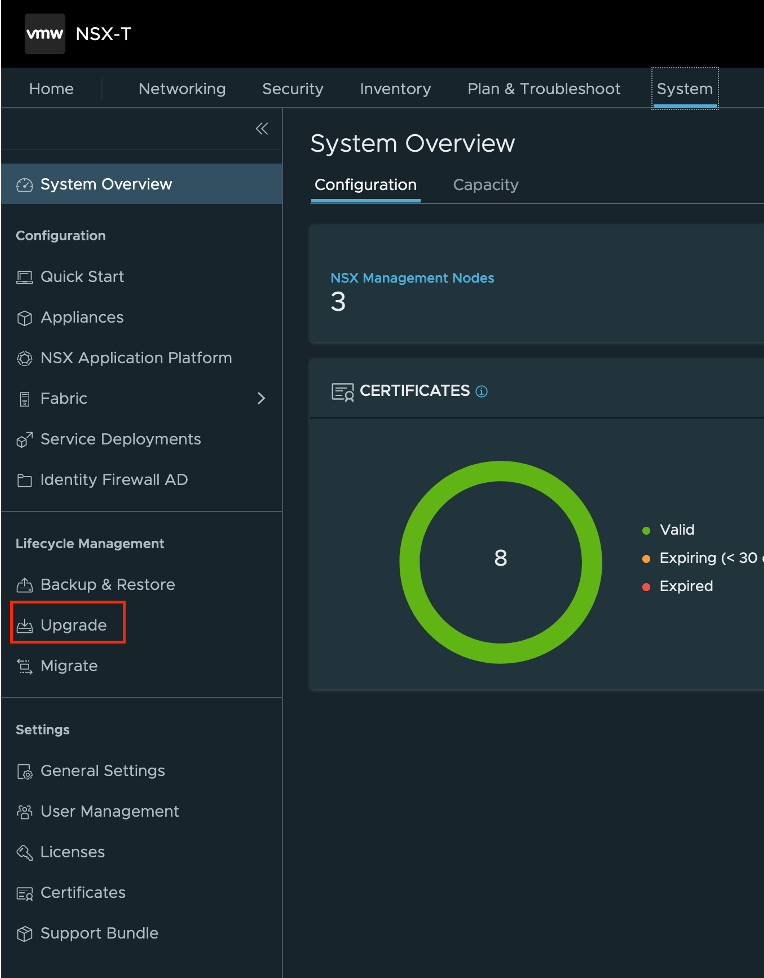This screenshot has height=978, width=764.
Task: Select the Configuration tab
Action: [x=365, y=185]
